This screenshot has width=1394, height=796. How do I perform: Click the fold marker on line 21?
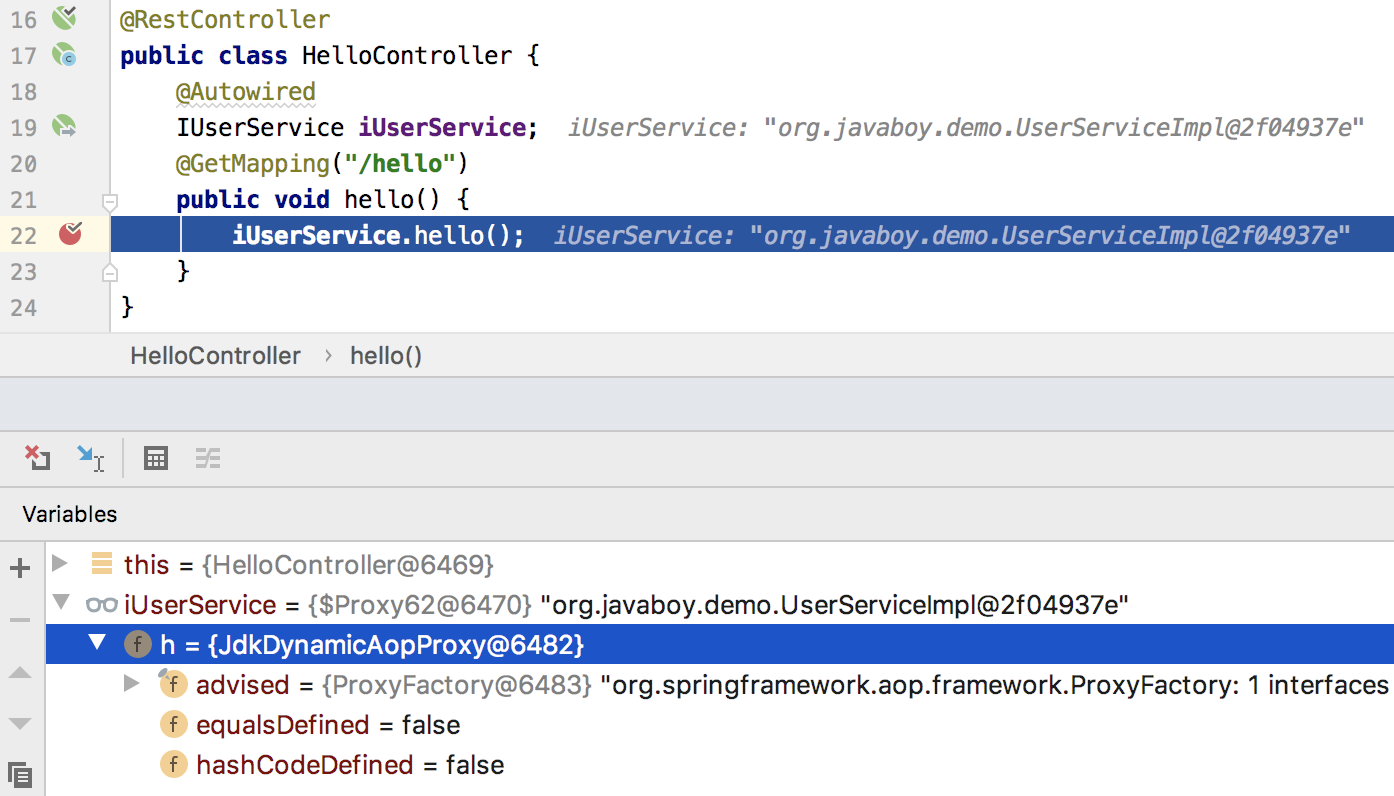(x=110, y=201)
